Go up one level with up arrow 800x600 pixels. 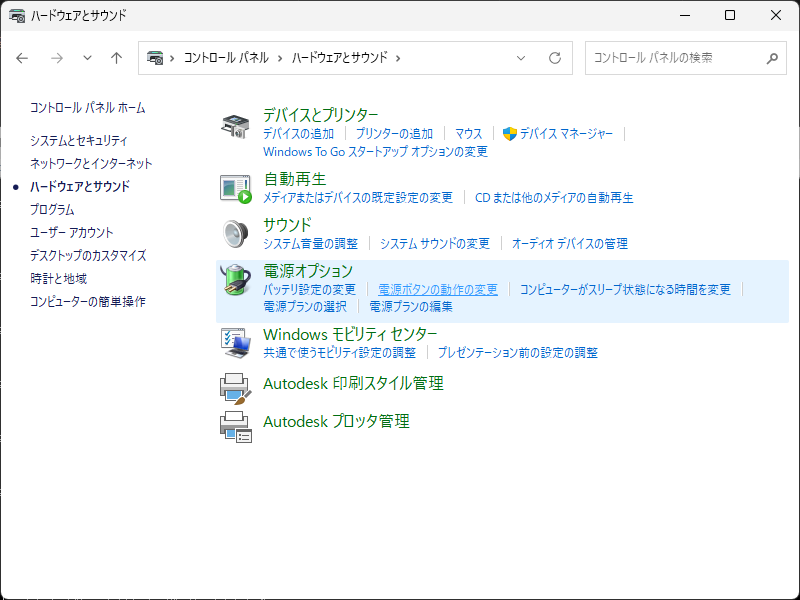point(116,58)
